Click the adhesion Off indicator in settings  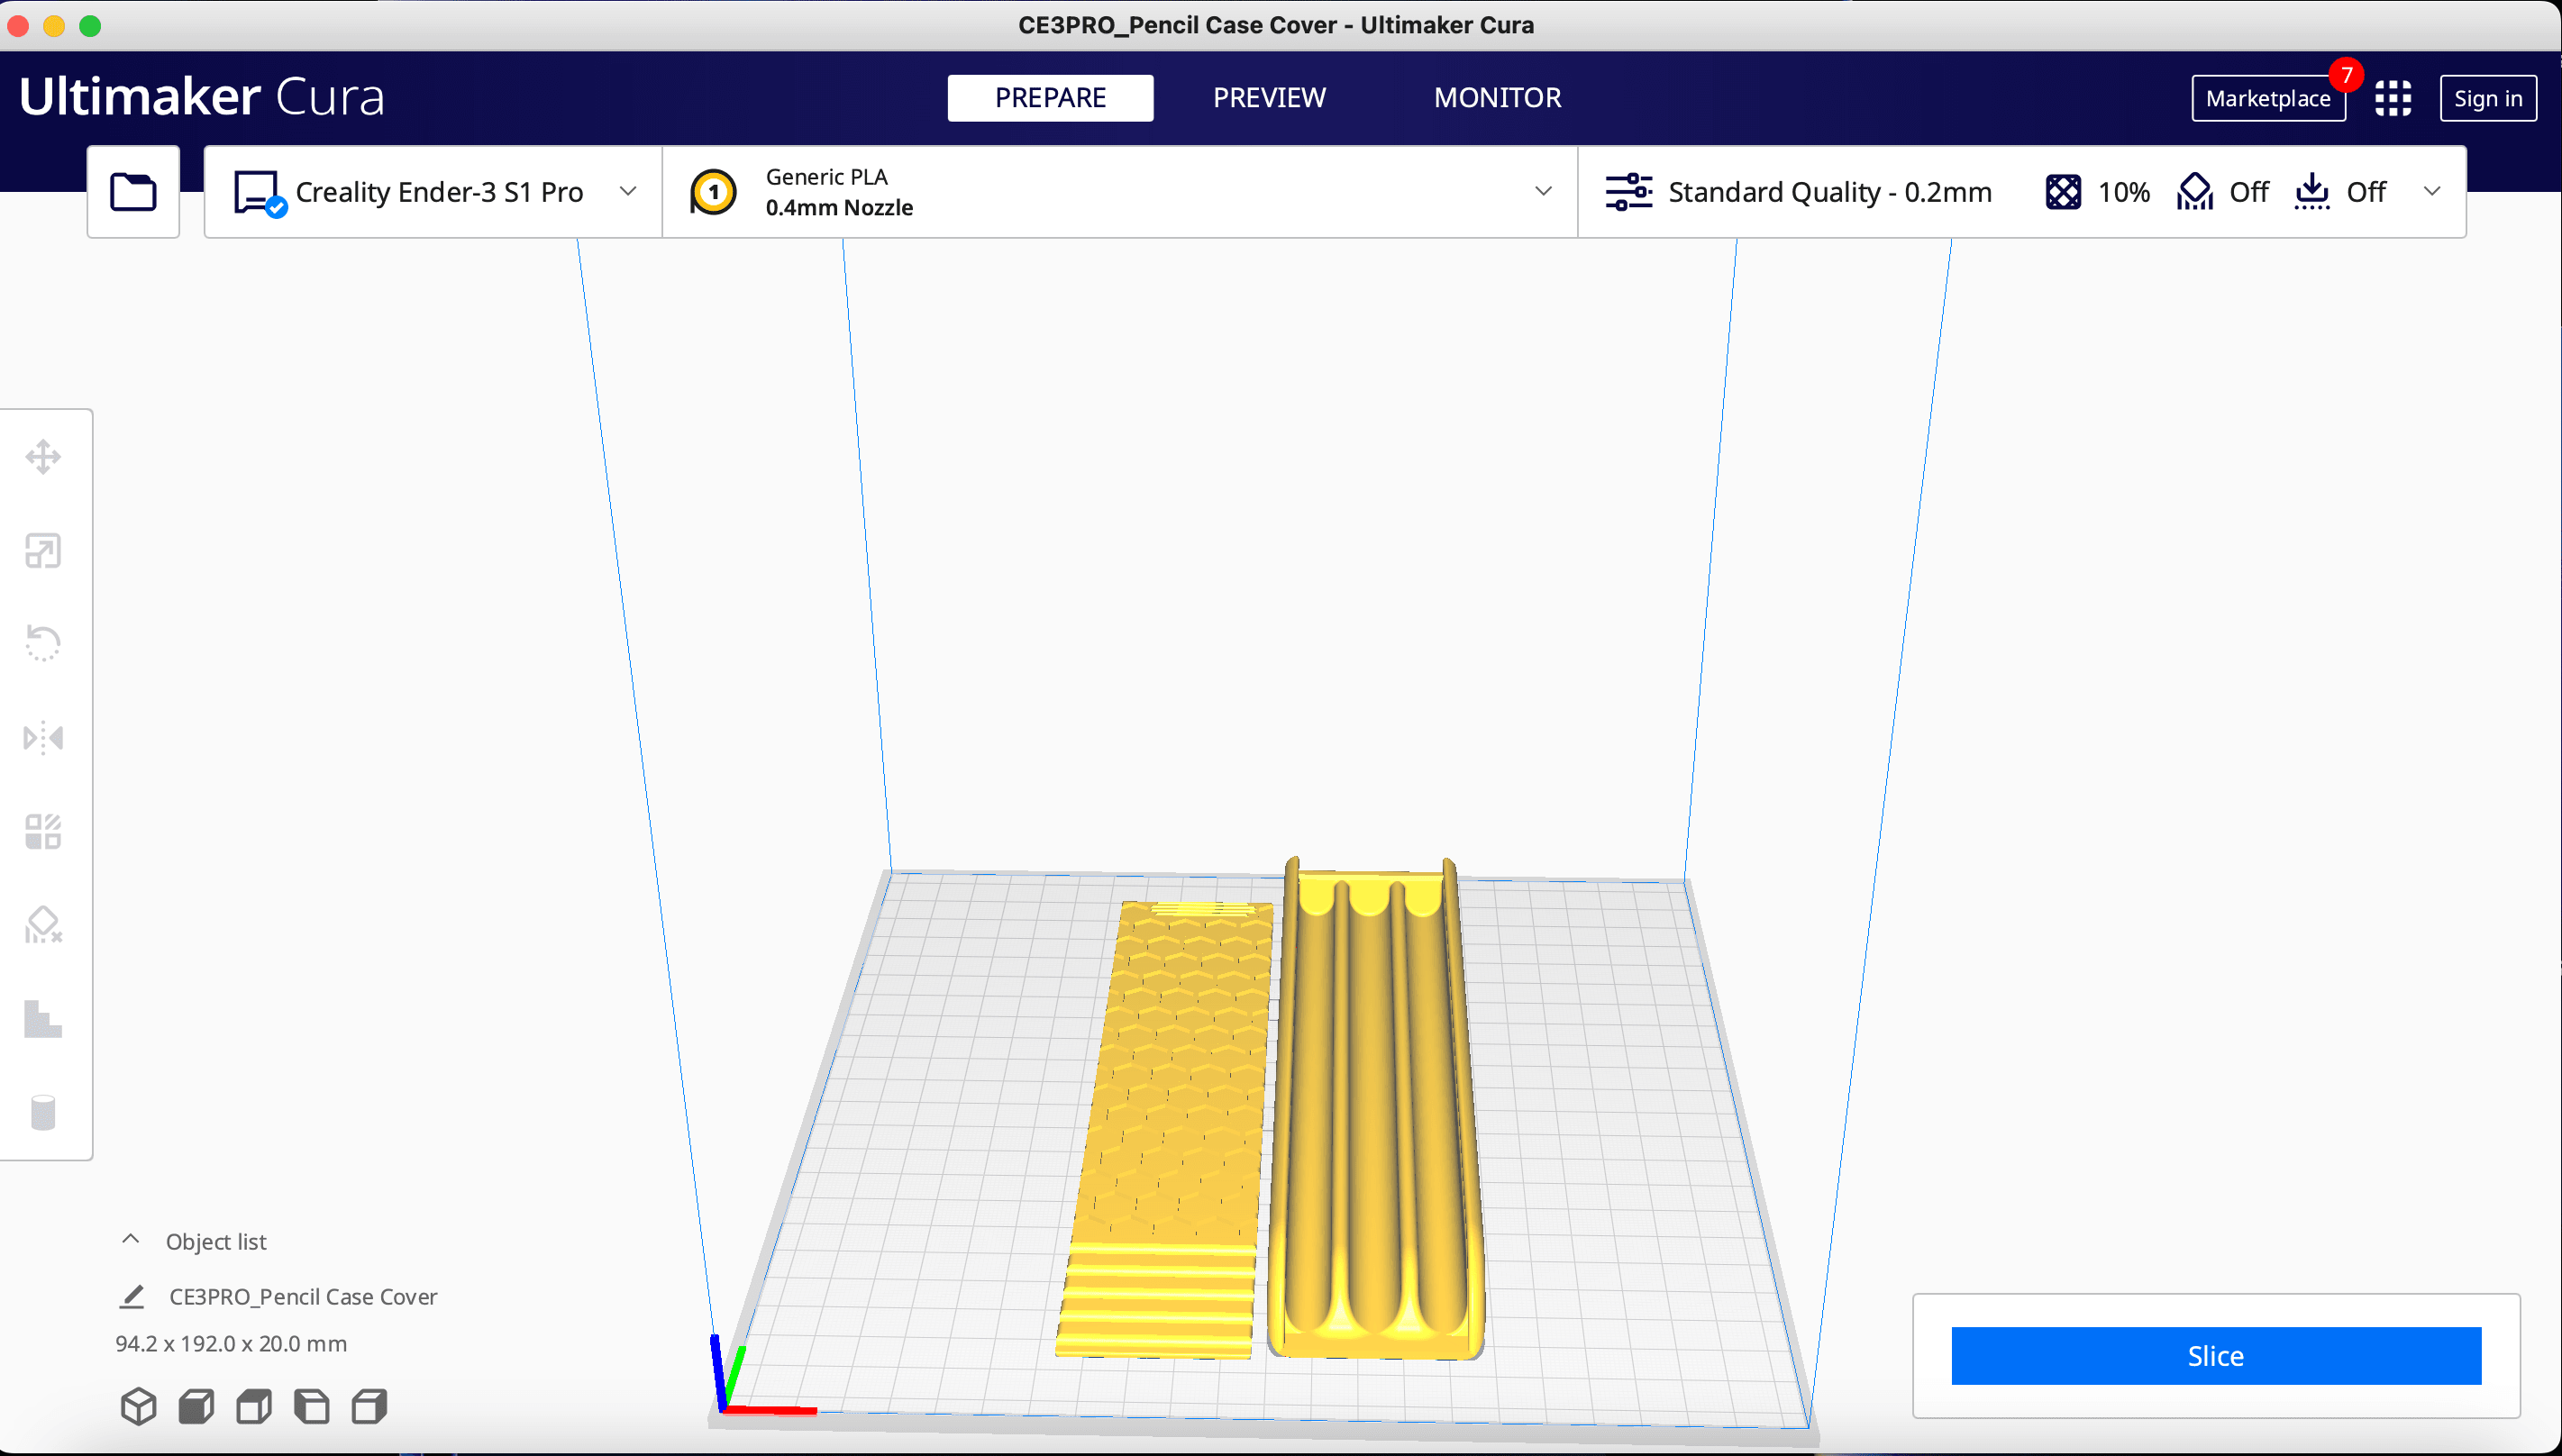[x=2341, y=192]
